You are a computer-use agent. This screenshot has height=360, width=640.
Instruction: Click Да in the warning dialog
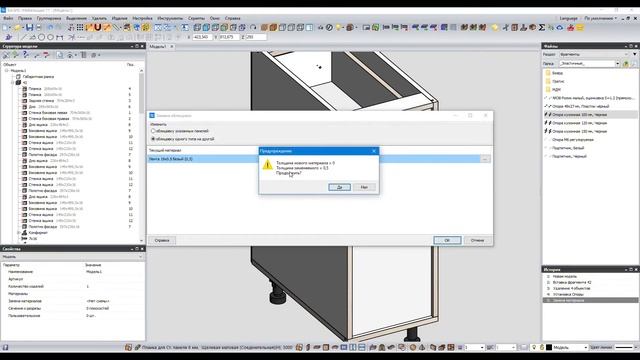tap(340, 187)
